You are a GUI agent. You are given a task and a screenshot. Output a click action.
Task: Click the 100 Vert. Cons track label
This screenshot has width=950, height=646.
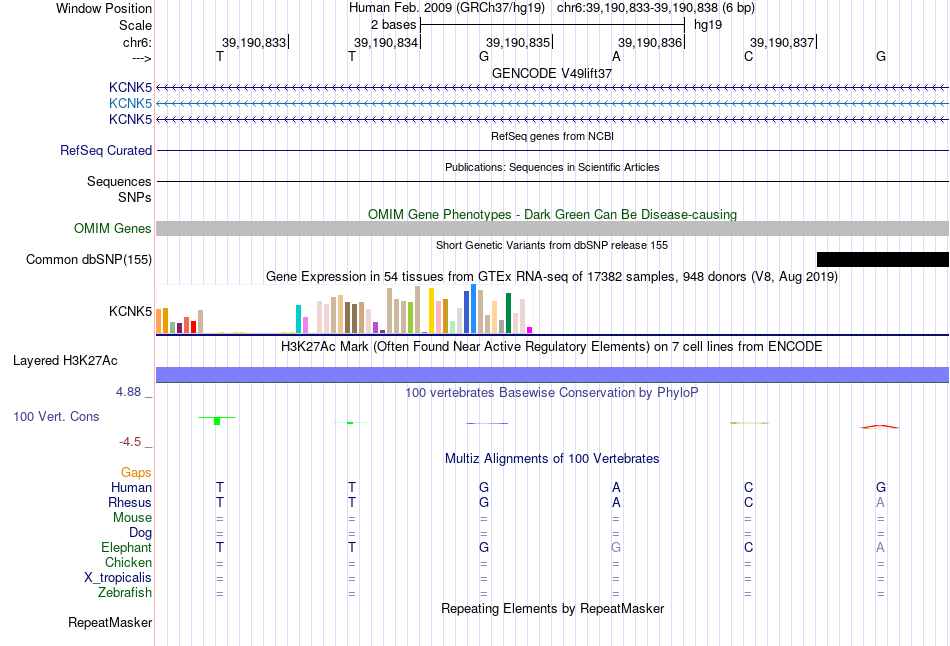[x=56, y=416]
